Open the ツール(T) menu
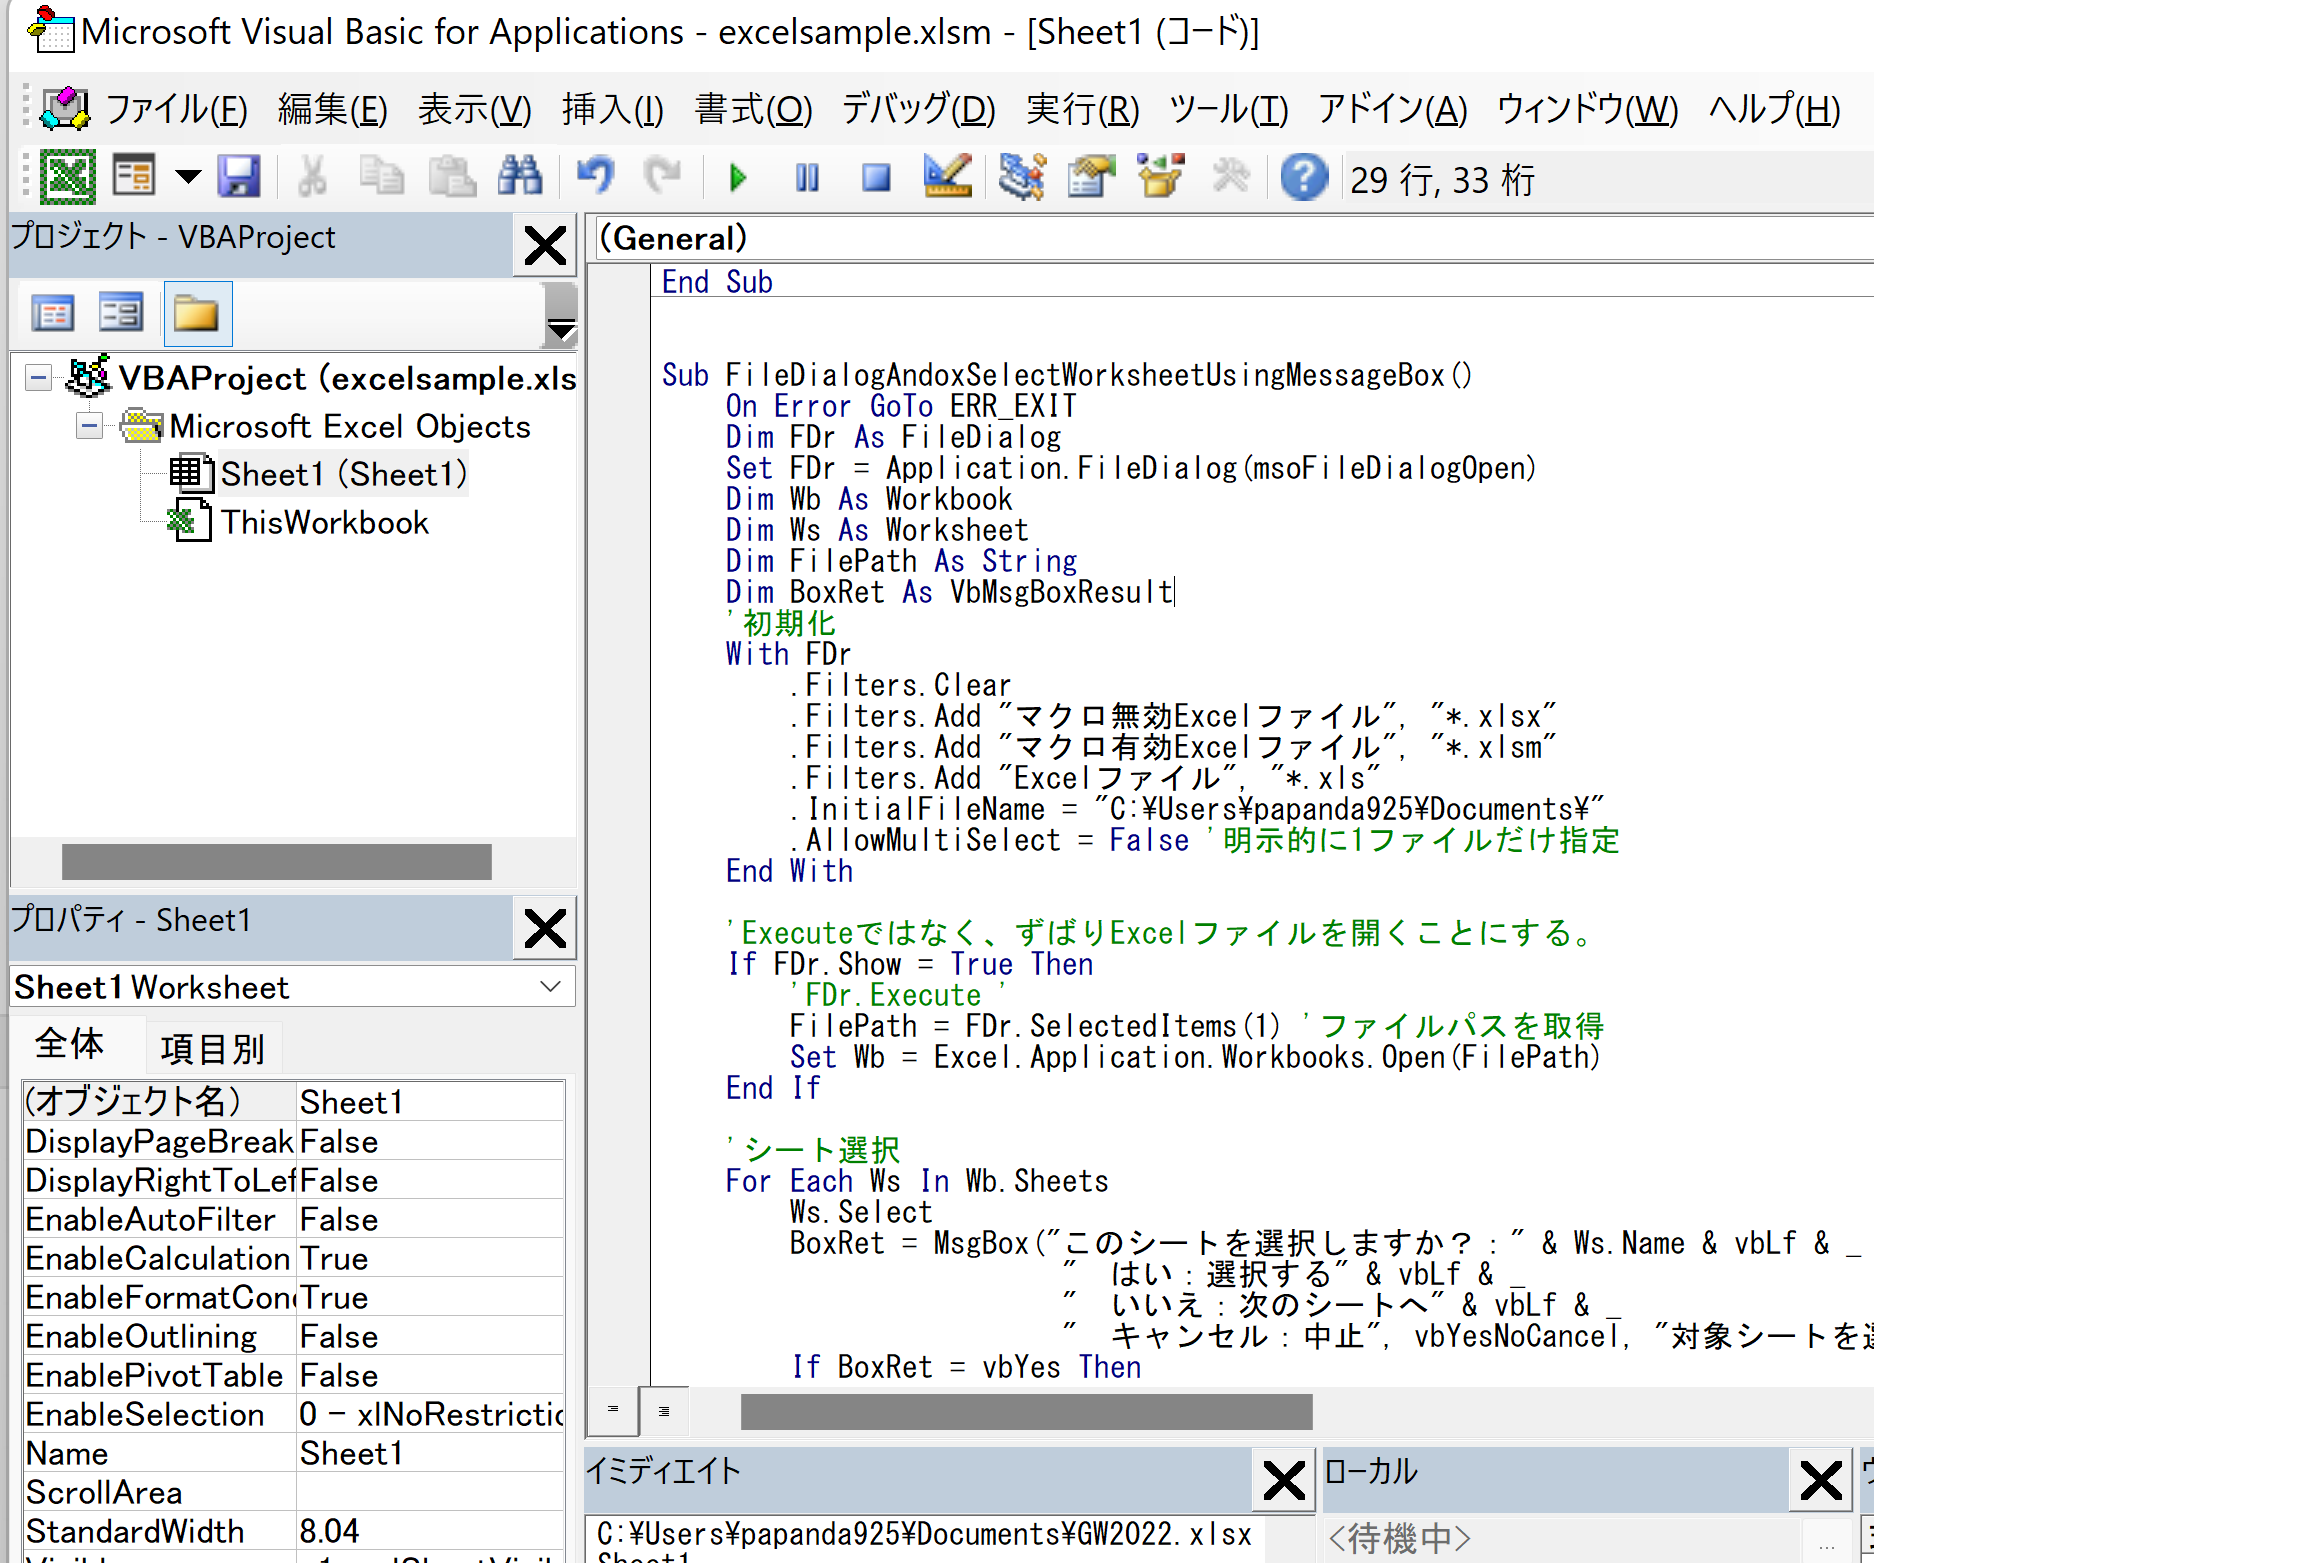This screenshot has height=1563, width=2304. point(1229,108)
